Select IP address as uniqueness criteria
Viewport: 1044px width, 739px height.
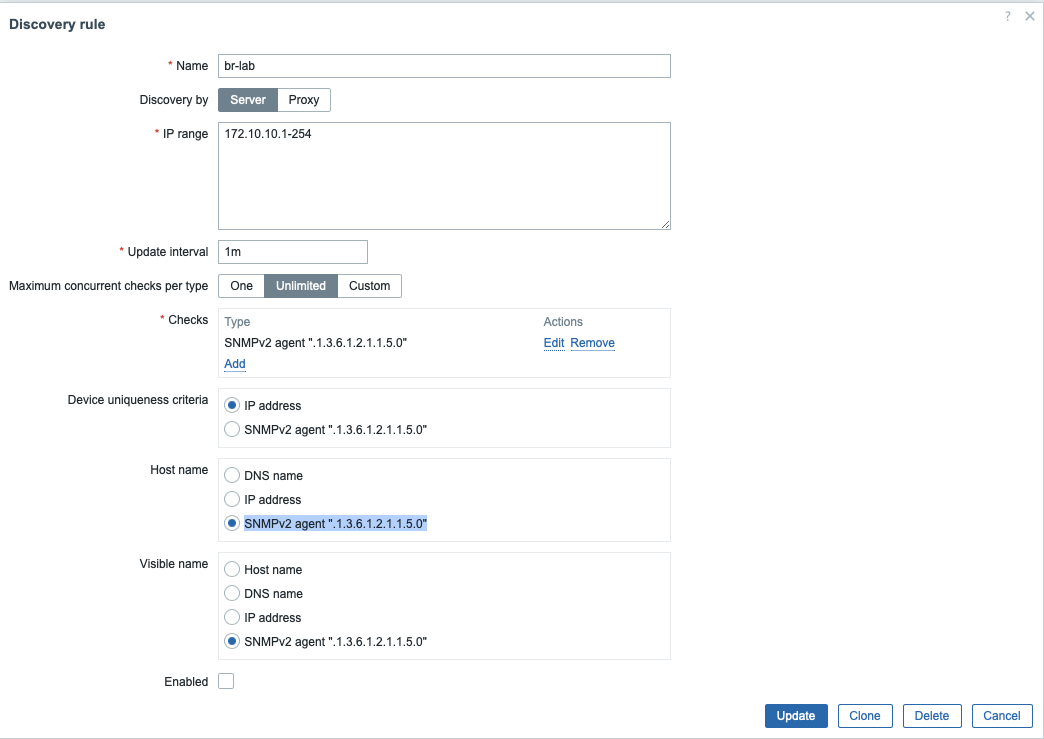[233, 406]
